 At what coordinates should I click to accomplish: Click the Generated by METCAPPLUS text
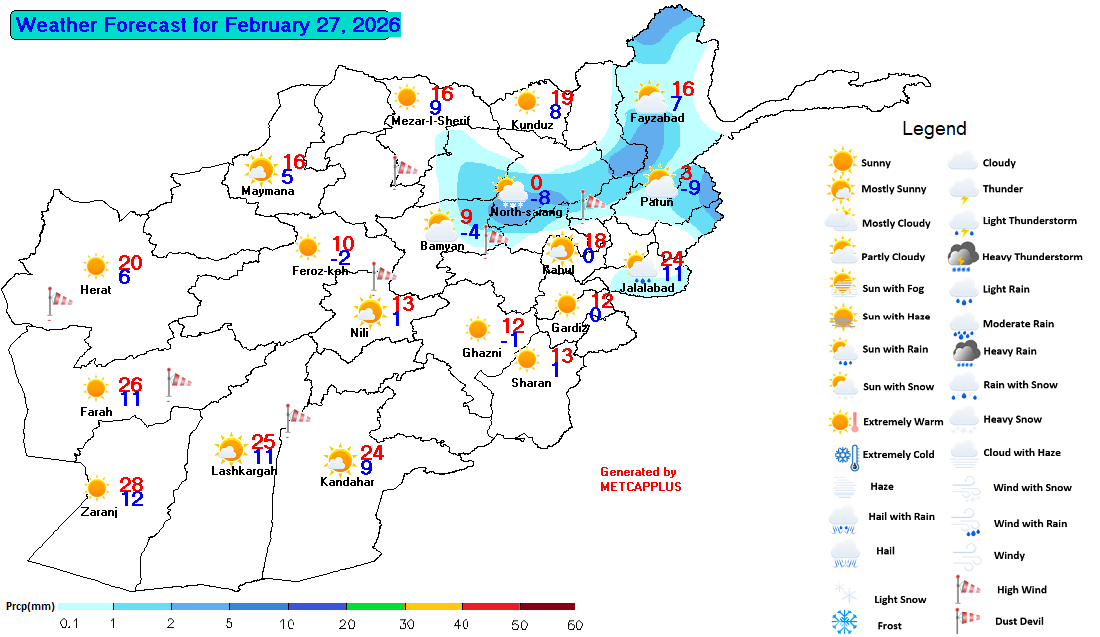coord(638,479)
